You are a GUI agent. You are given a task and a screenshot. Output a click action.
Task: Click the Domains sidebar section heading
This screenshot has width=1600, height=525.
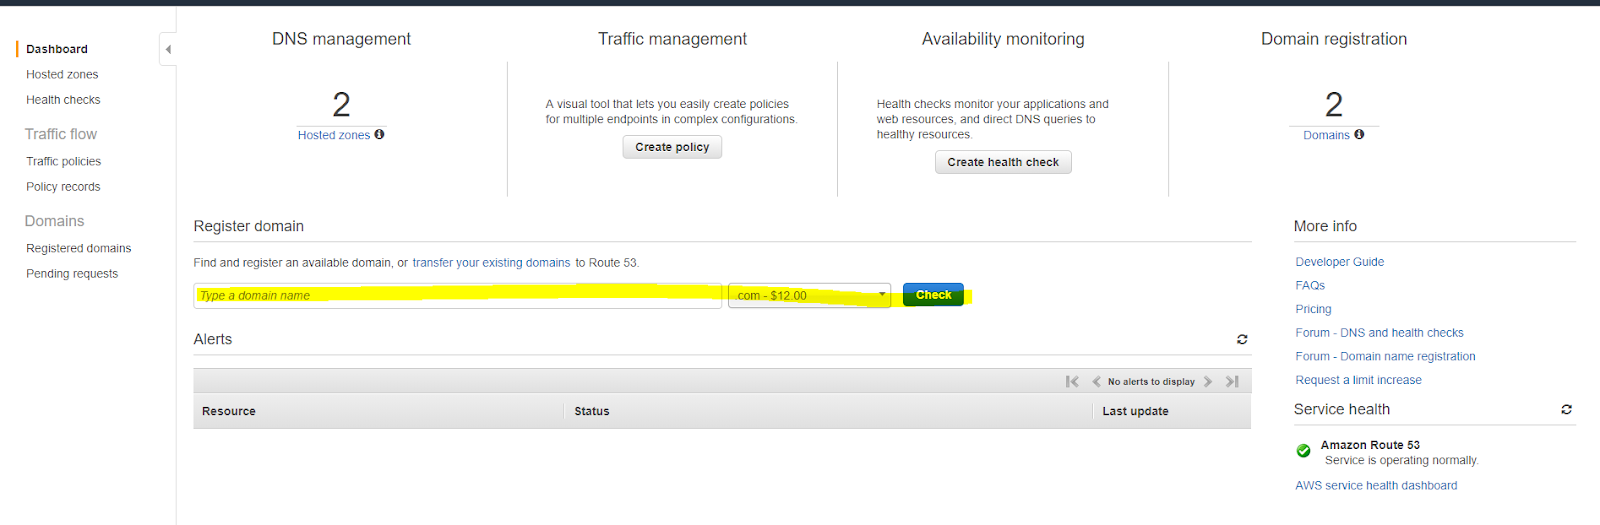[x=55, y=221]
